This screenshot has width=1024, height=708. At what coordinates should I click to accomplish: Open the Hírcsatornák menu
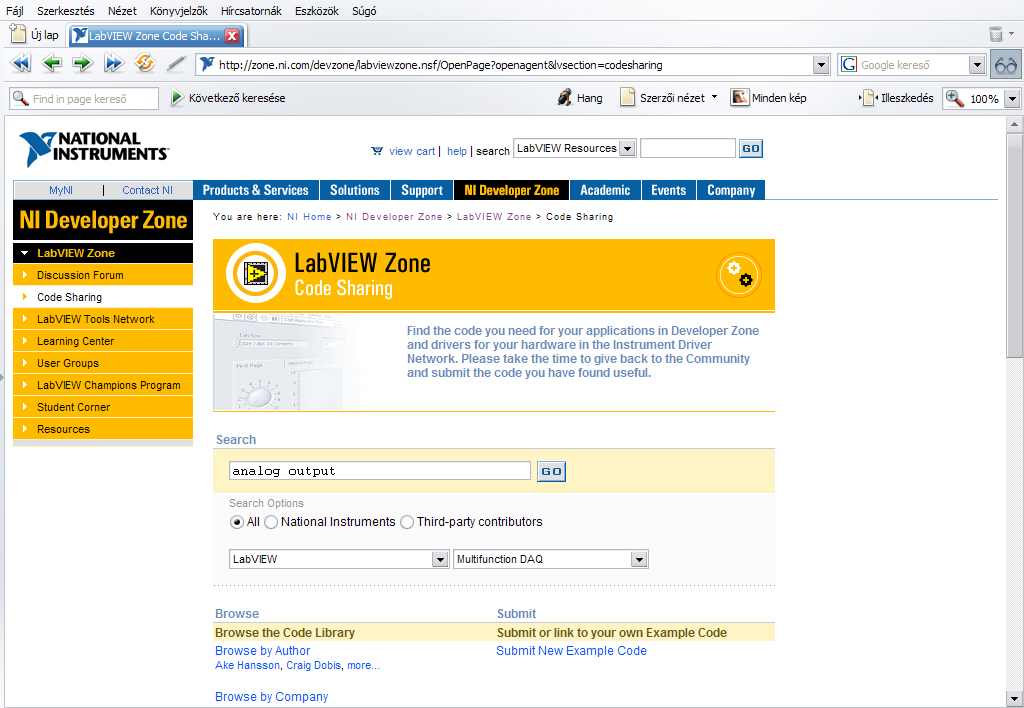(x=251, y=10)
